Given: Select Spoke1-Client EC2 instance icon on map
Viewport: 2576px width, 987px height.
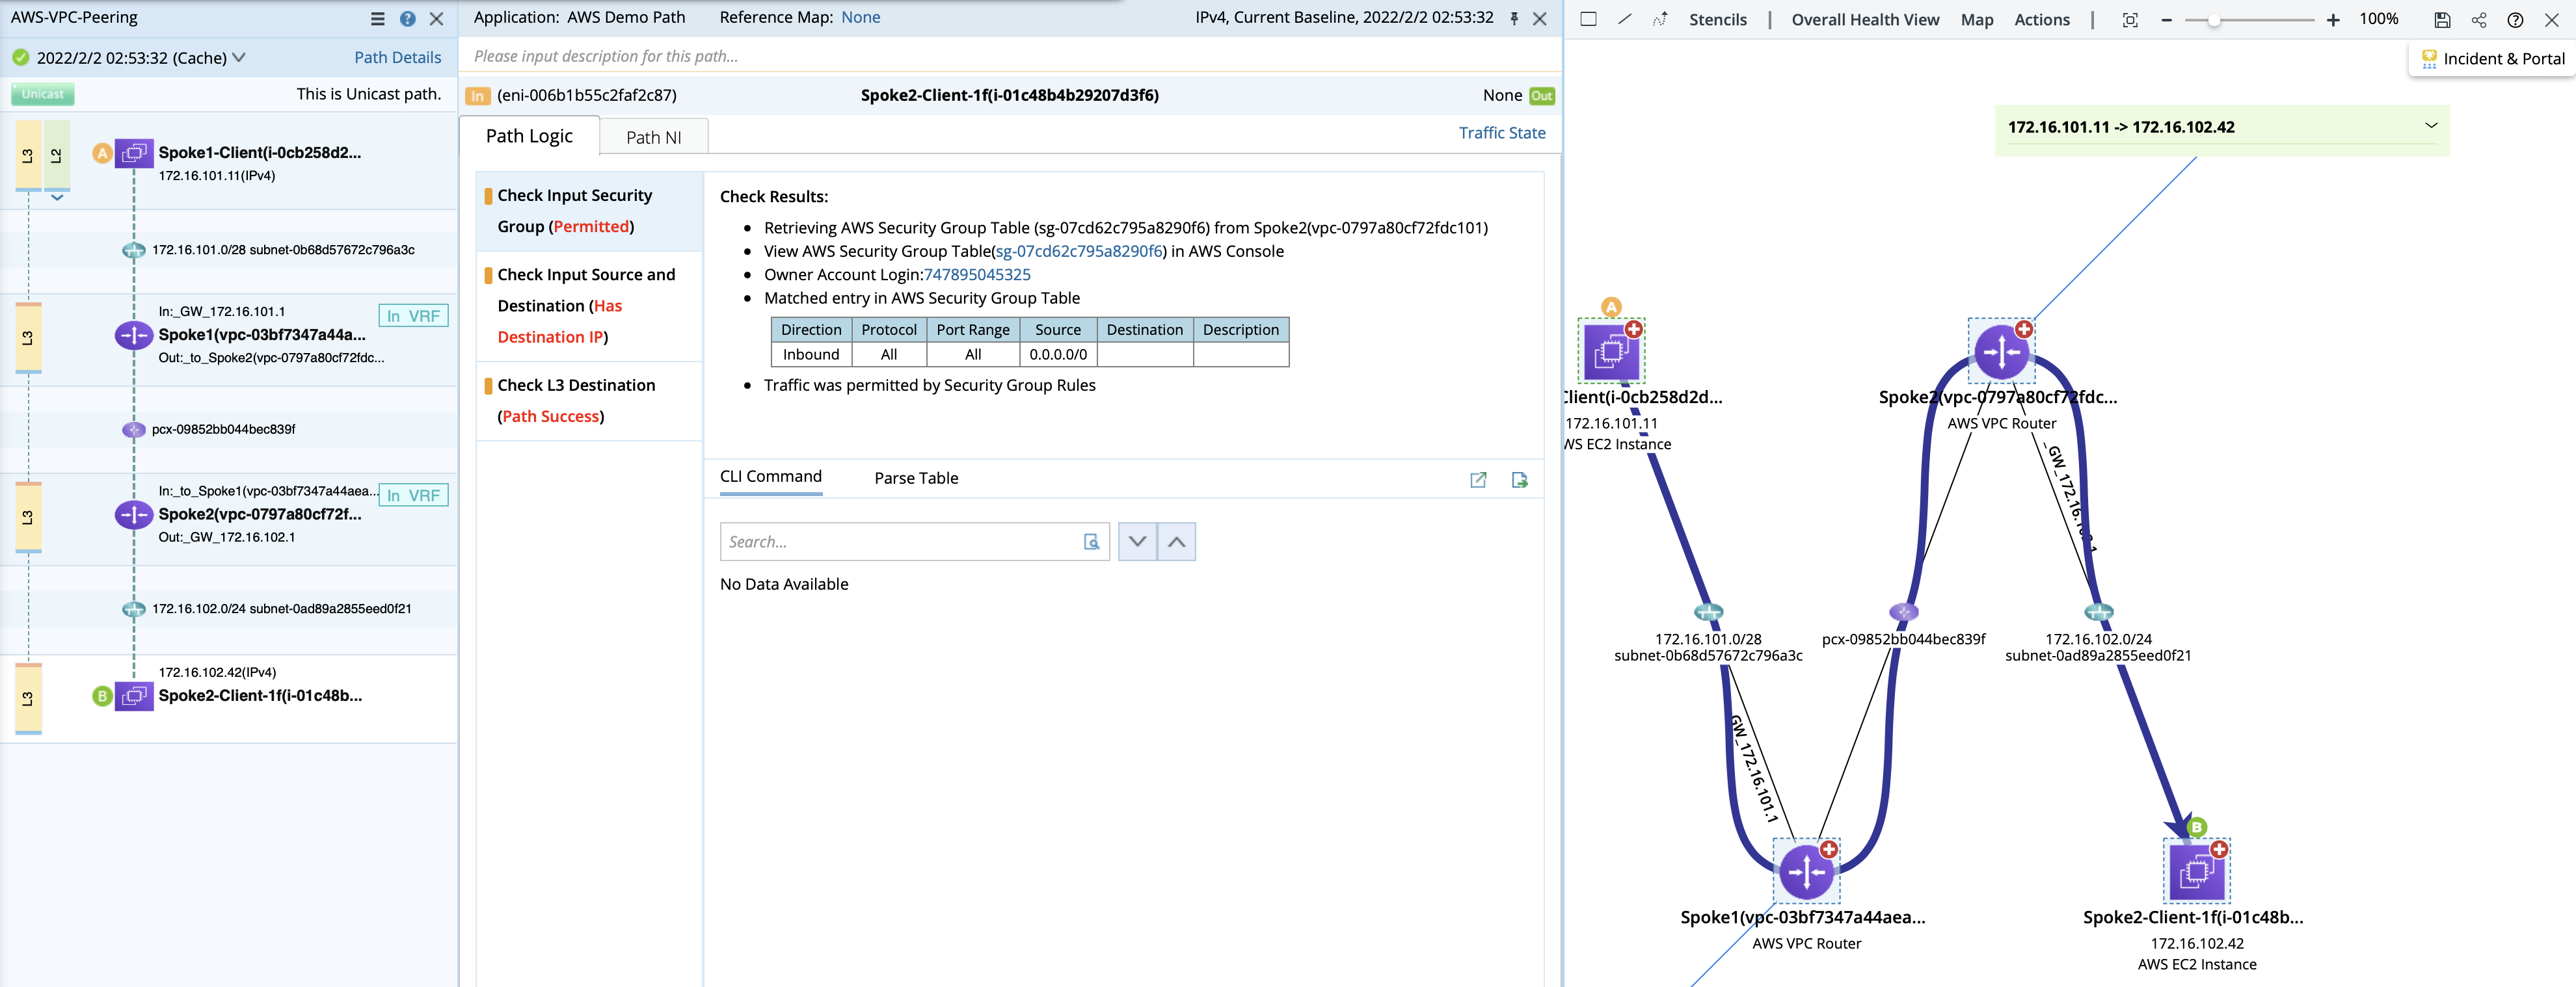Looking at the screenshot, I should coord(1611,352).
